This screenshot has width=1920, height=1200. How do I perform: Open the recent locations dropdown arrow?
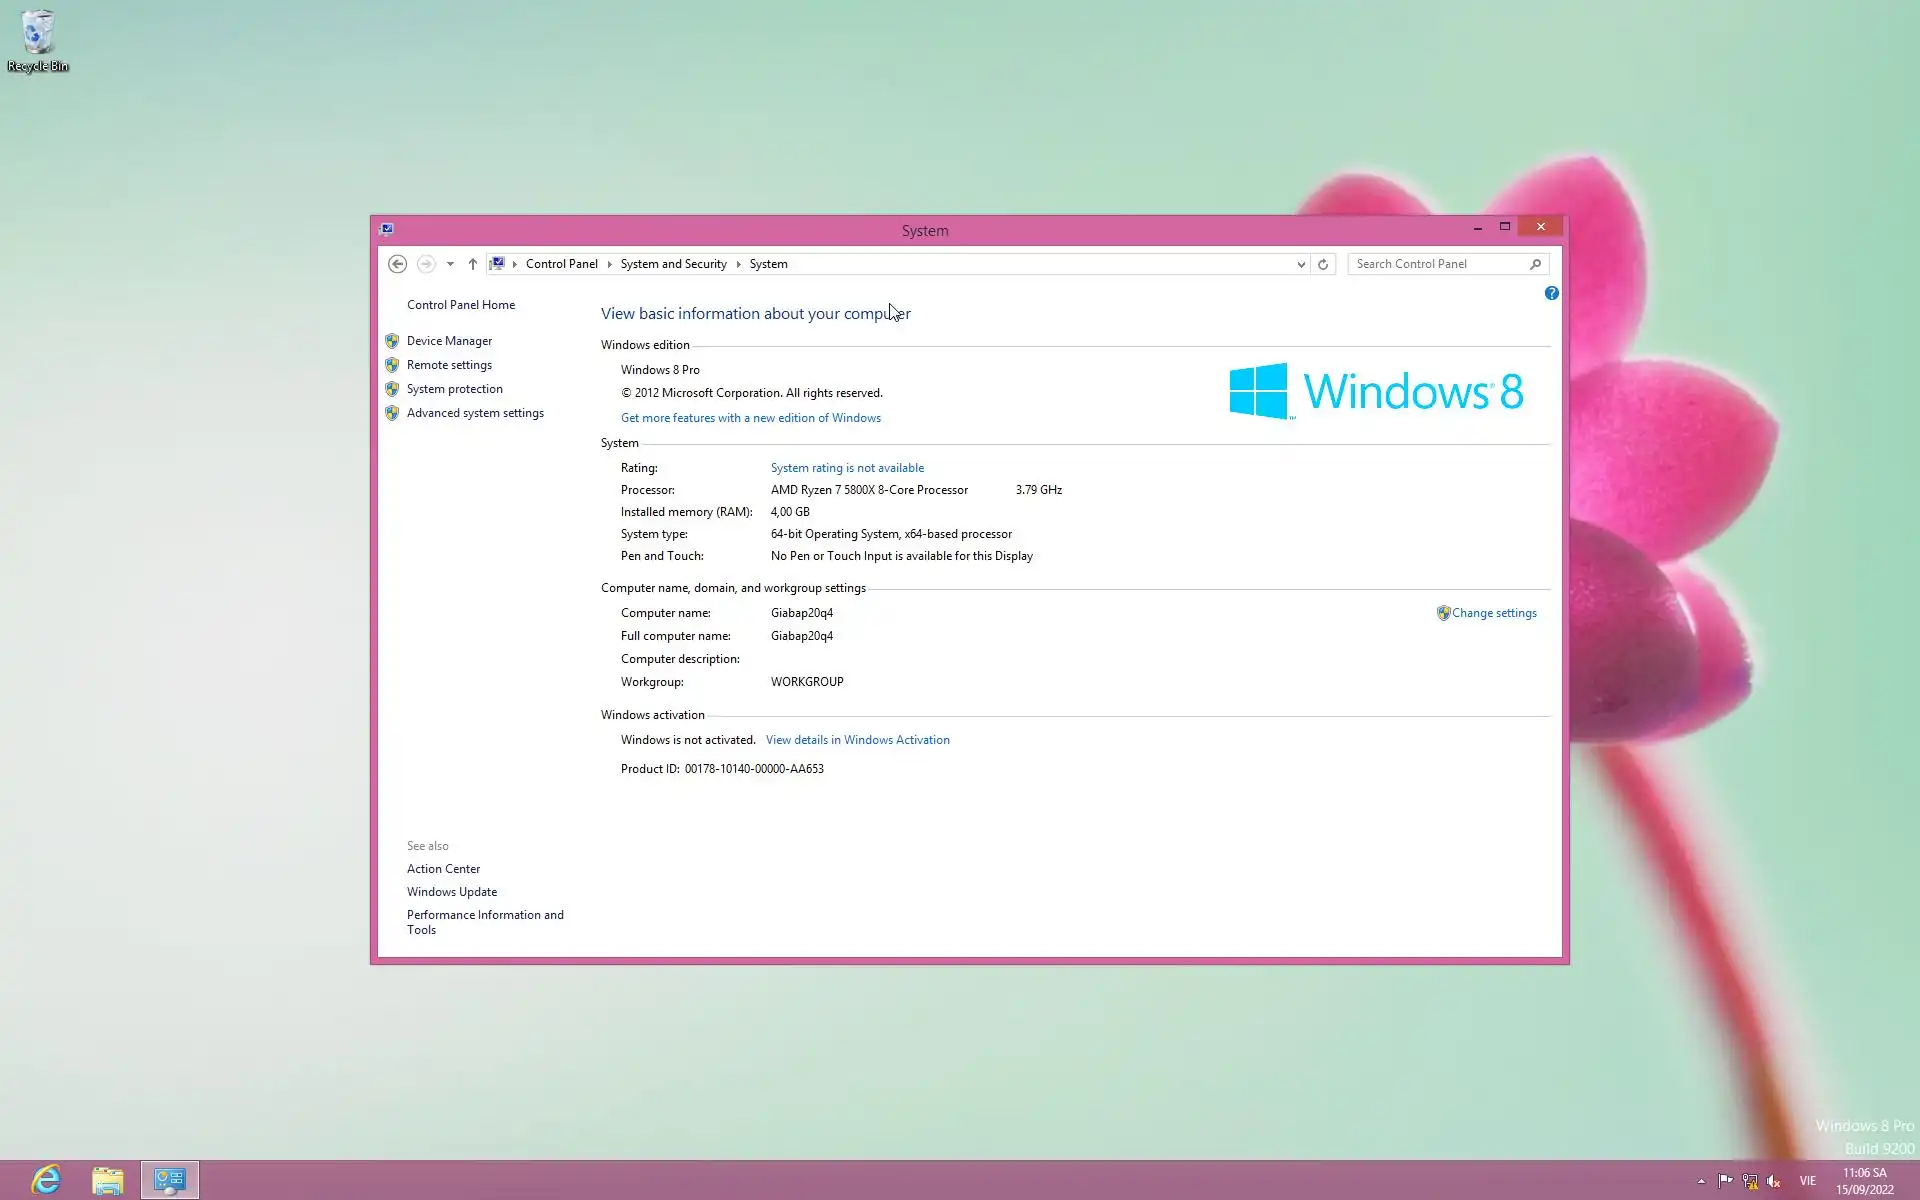pyautogui.click(x=450, y=264)
